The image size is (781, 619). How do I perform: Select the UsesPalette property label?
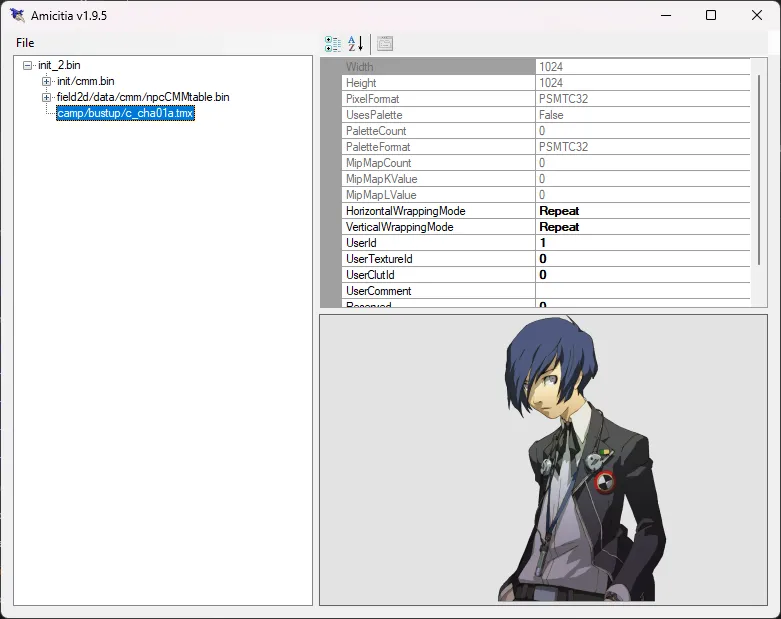click(374, 115)
